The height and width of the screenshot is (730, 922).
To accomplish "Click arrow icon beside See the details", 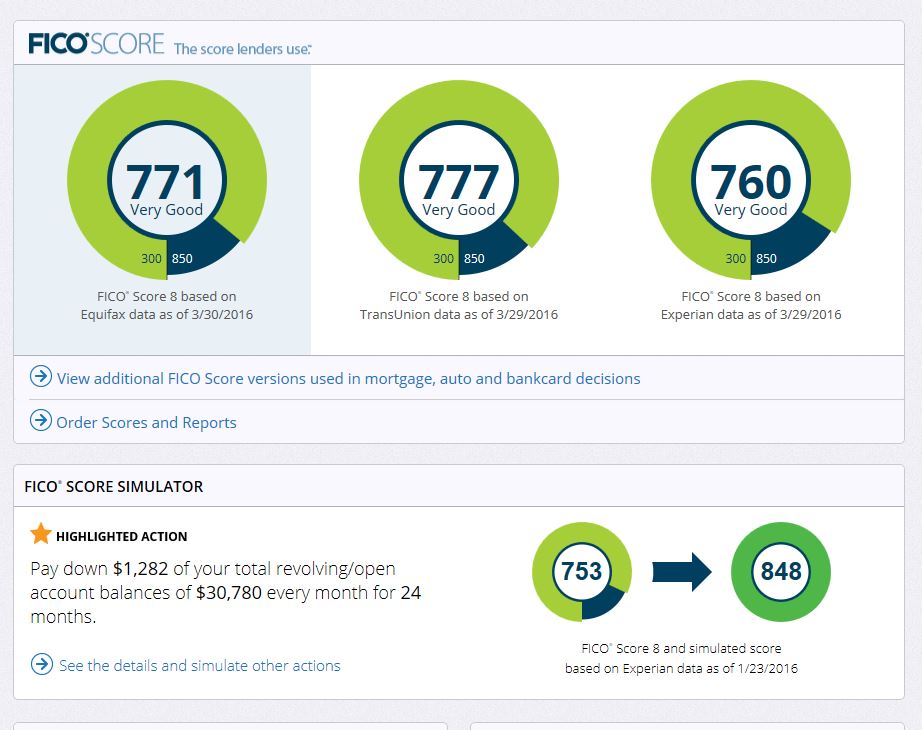I will pos(42,664).
